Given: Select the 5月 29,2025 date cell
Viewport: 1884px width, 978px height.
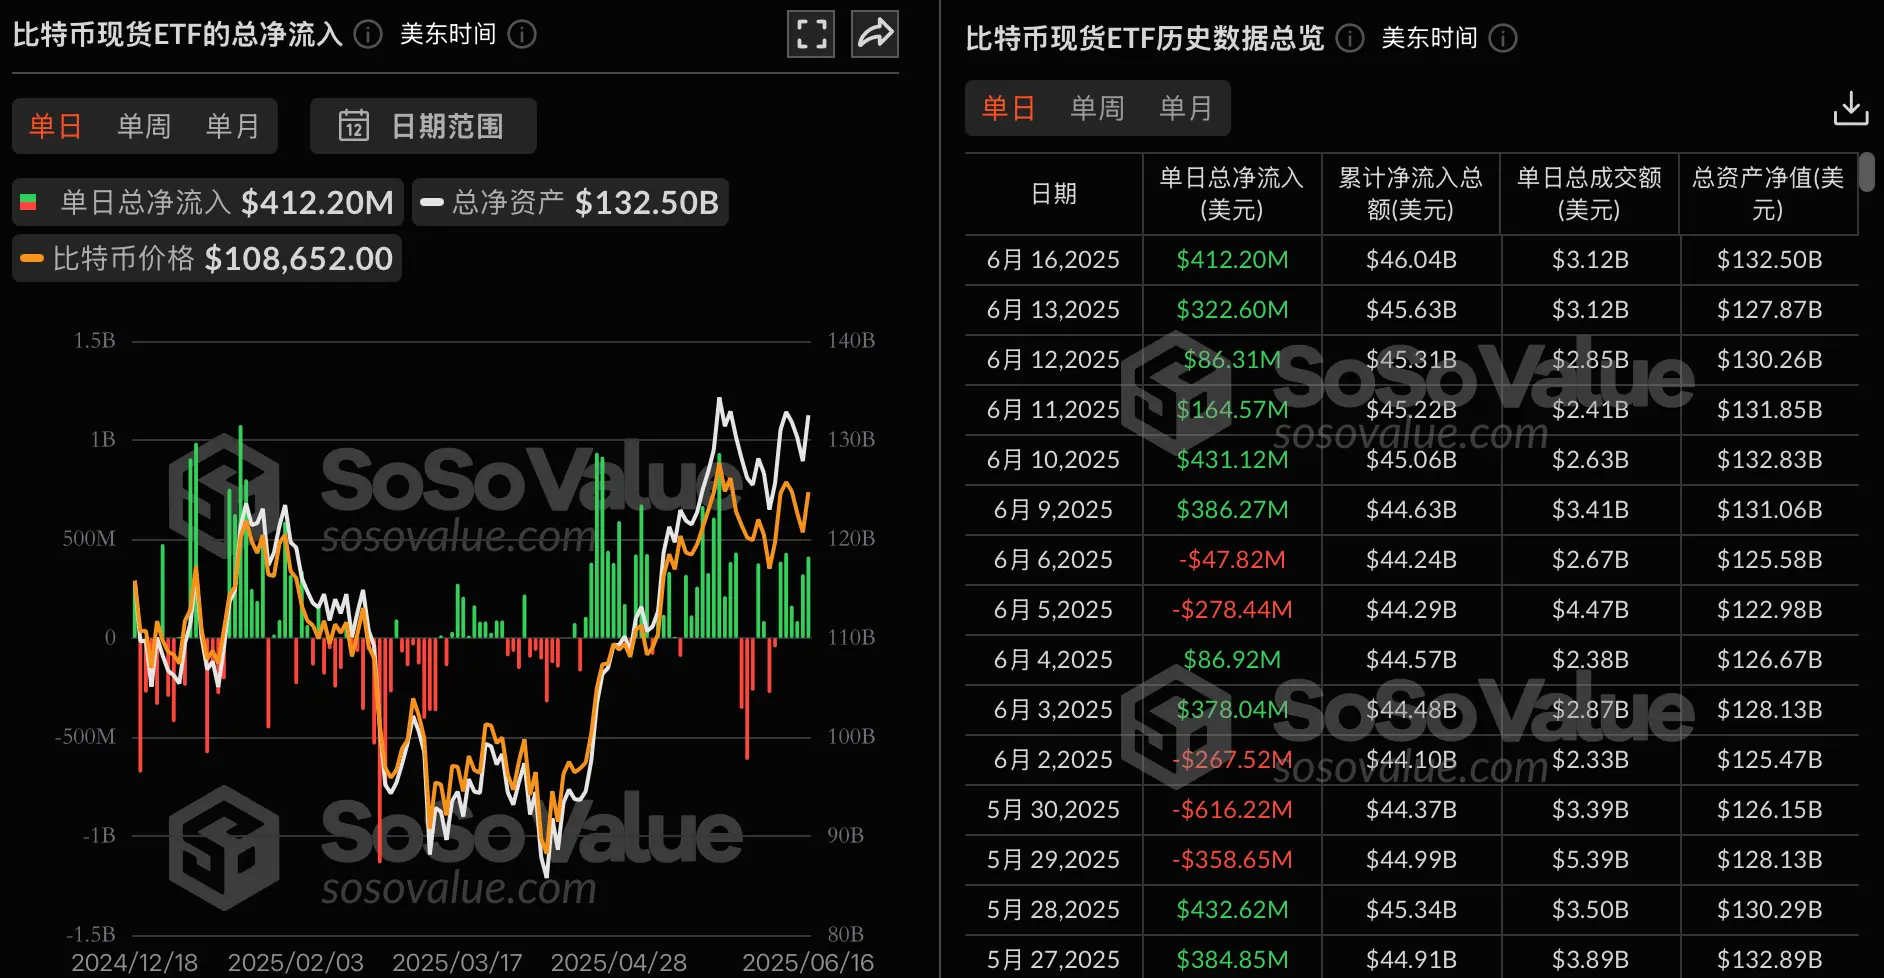Looking at the screenshot, I should (x=1053, y=860).
